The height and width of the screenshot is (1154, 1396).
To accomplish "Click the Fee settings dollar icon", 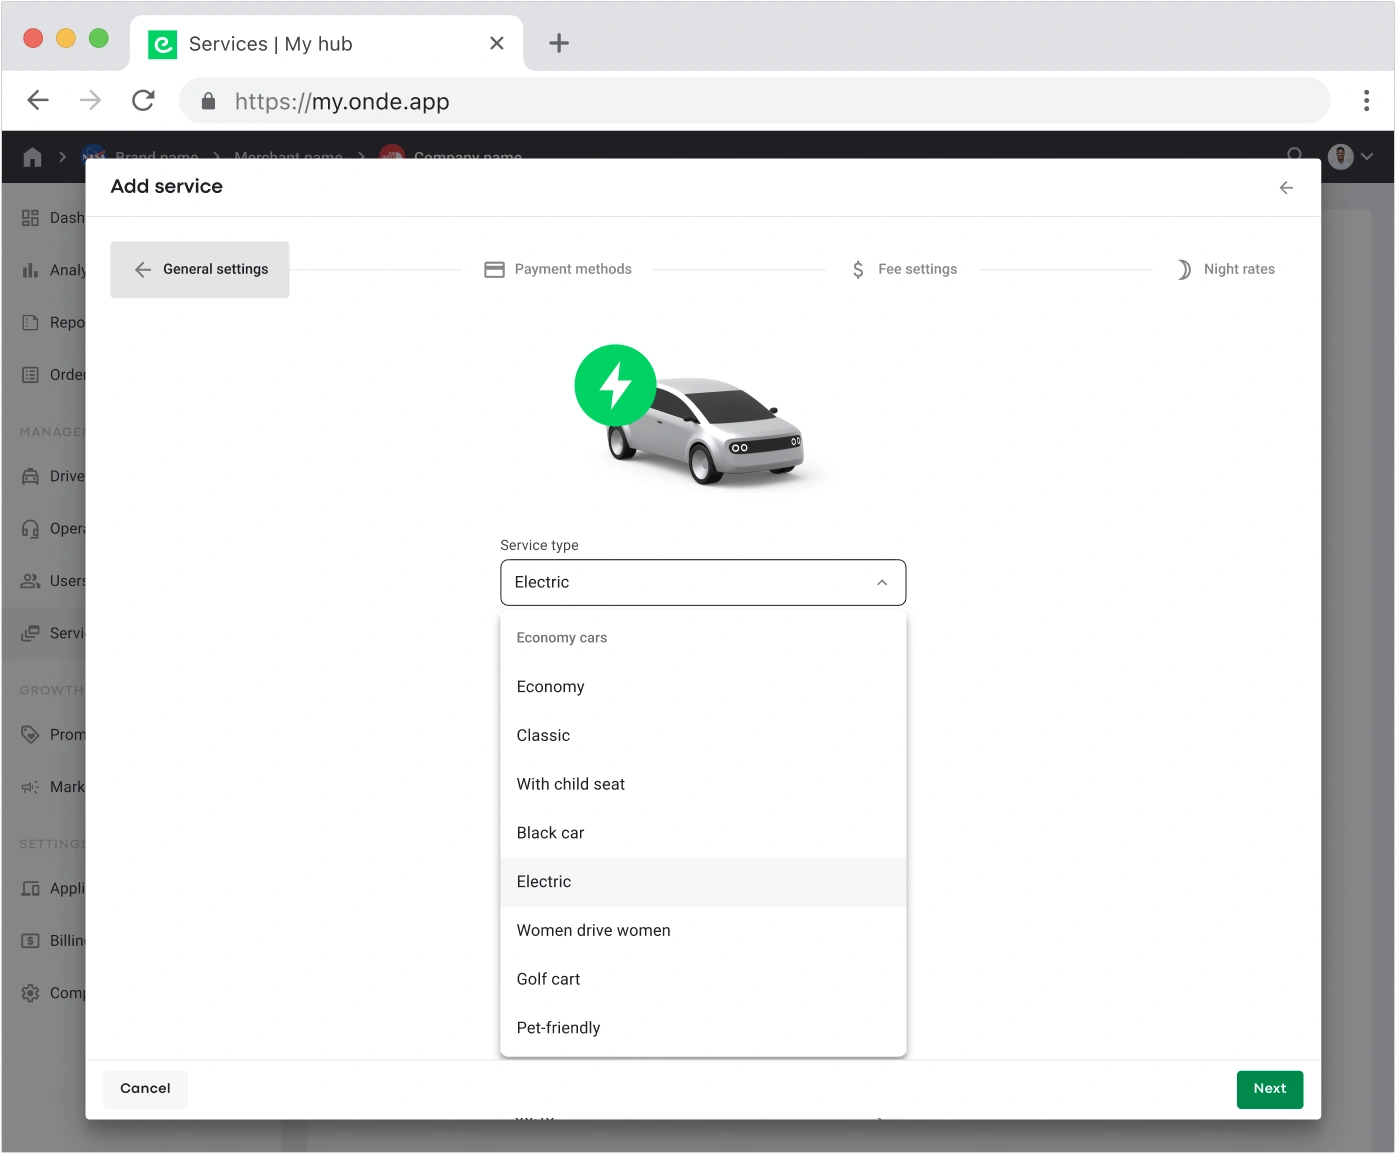I will [858, 270].
